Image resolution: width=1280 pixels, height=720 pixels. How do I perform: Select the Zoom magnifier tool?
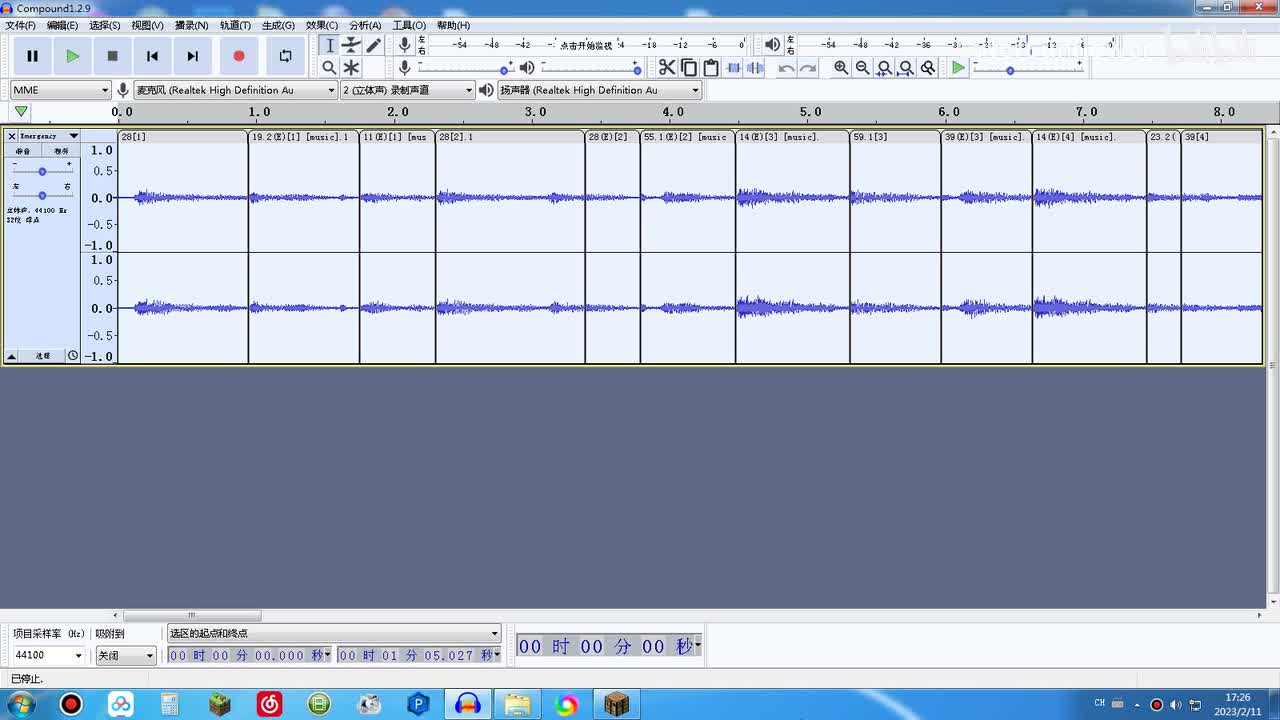329,67
